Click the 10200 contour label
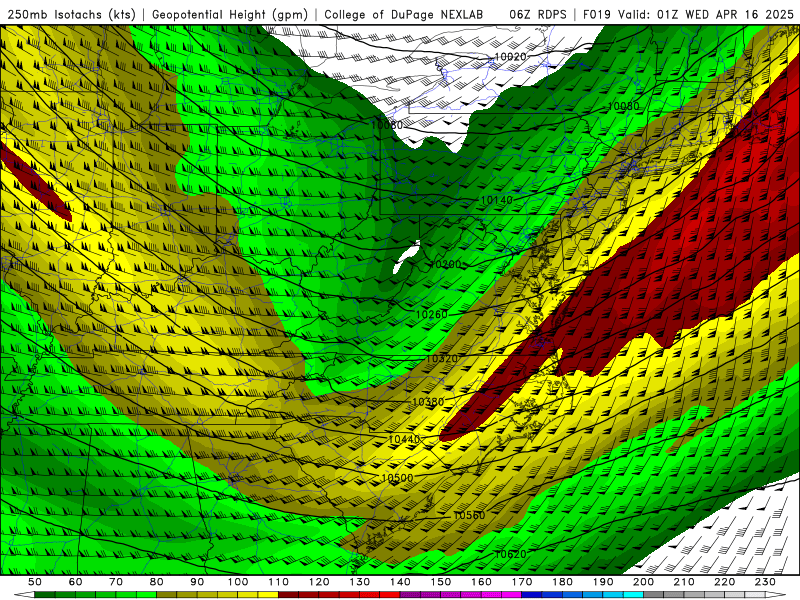This screenshot has height=600, width=800. (x=446, y=264)
